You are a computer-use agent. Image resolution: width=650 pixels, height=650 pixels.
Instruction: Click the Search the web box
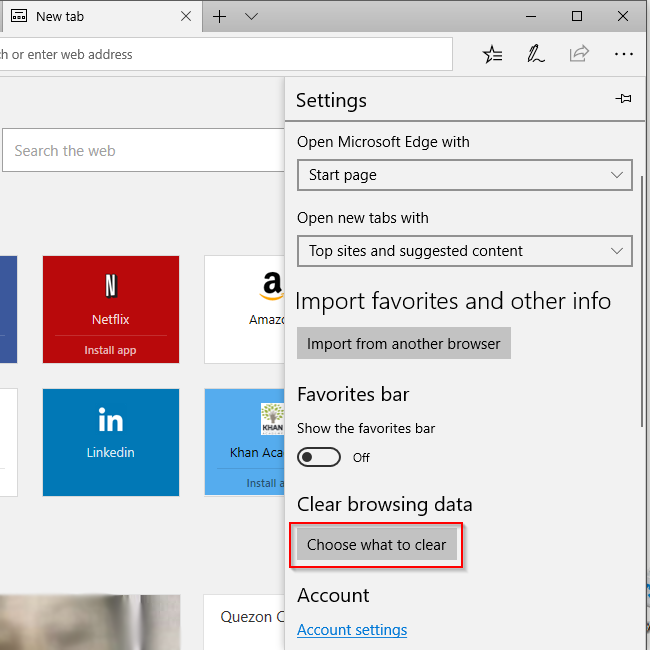tap(143, 150)
